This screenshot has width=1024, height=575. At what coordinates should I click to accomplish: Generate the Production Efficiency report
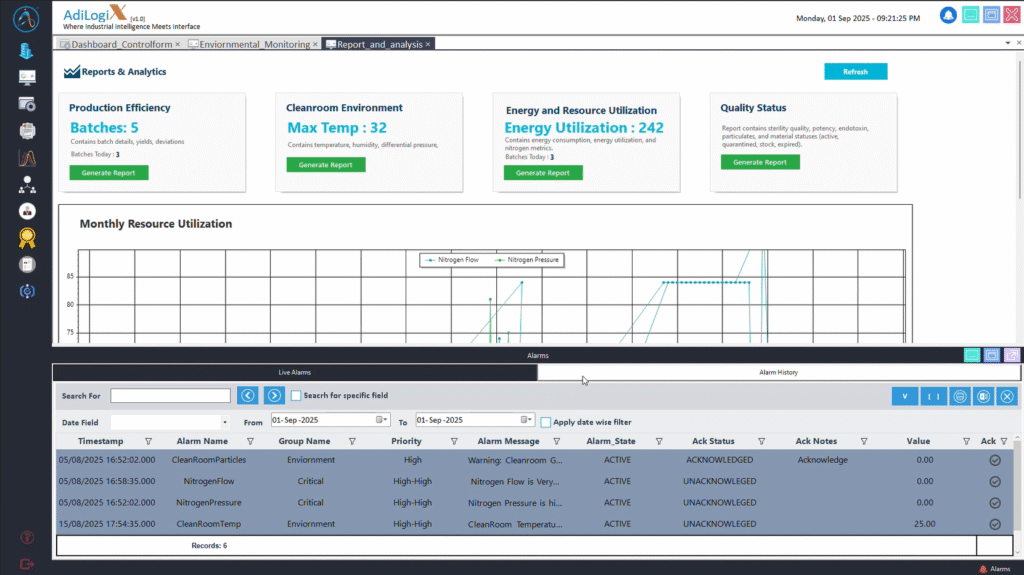point(108,172)
